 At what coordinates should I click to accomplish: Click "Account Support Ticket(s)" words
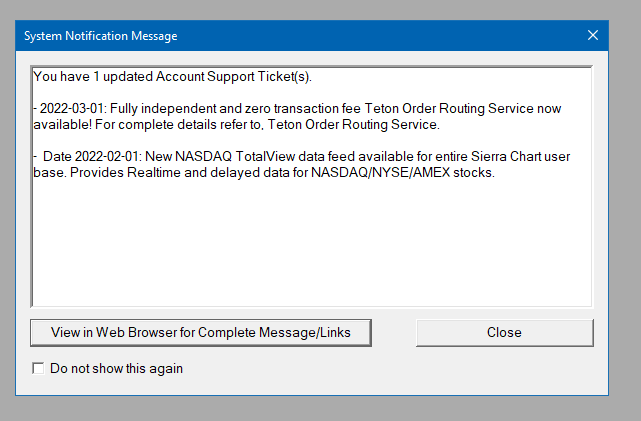click(x=233, y=76)
